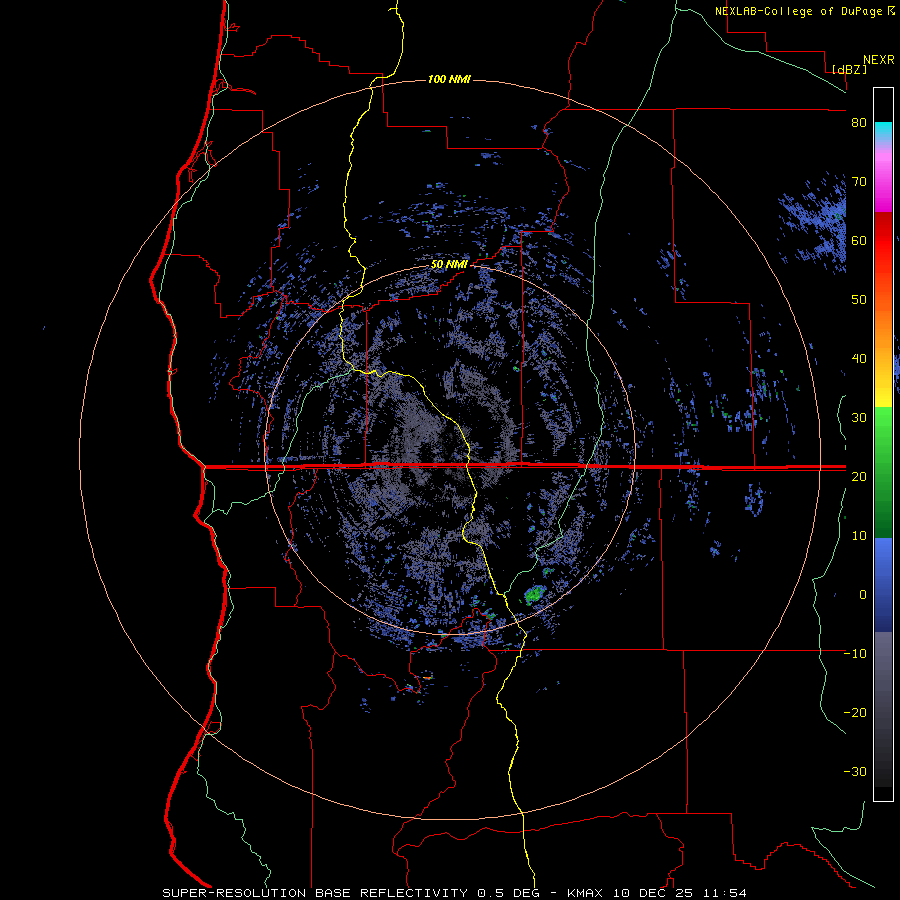Select the 70 dBZ scale value
Viewport: 900px width, 900px height.
tap(859, 182)
